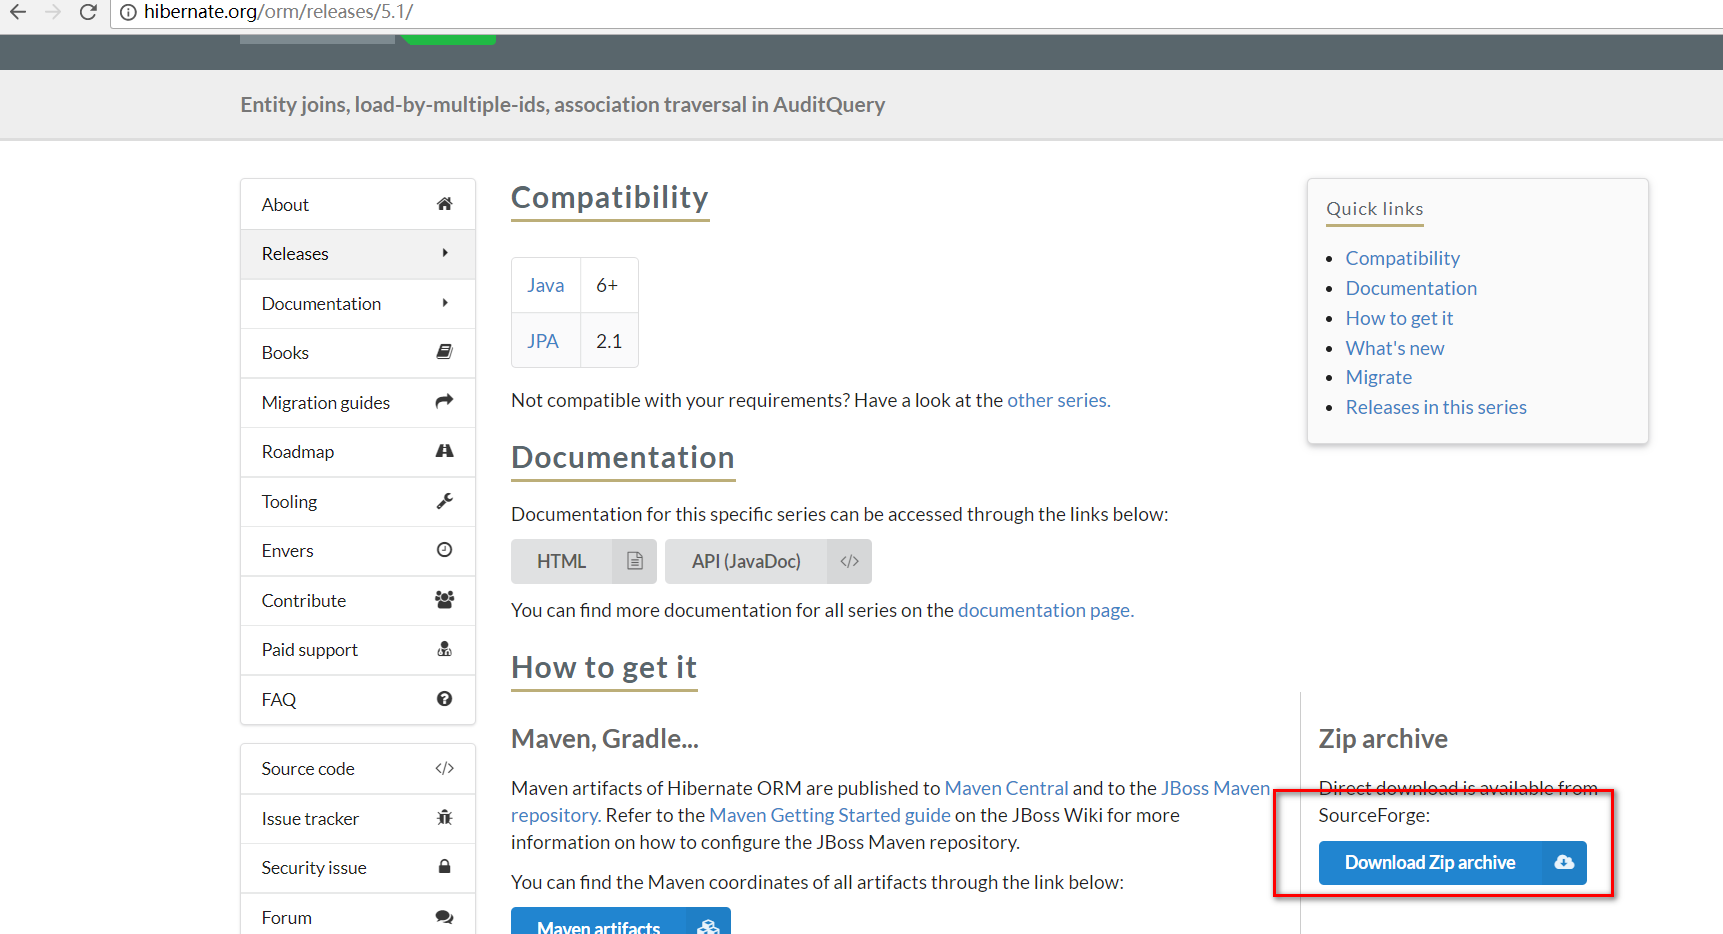Select Paid support in the sidebar
Image resolution: width=1723 pixels, height=934 pixels.
pos(358,650)
